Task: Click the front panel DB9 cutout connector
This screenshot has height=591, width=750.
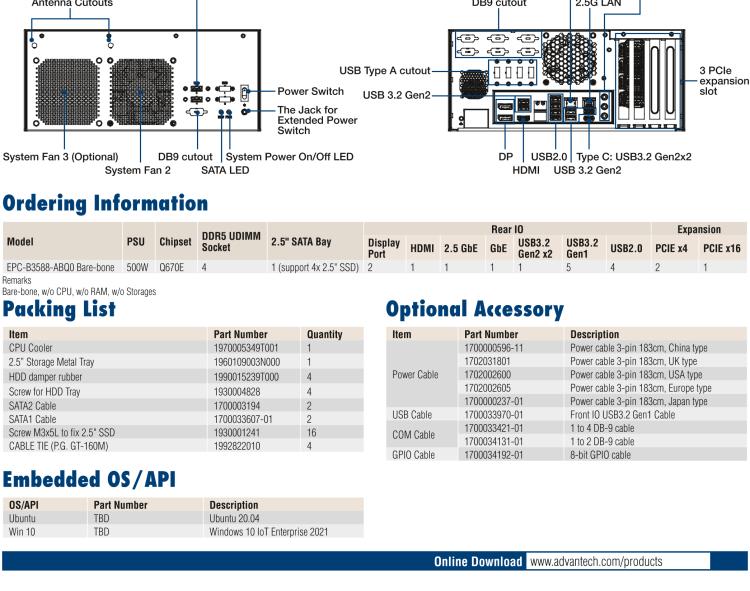Action: click(x=197, y=114)
